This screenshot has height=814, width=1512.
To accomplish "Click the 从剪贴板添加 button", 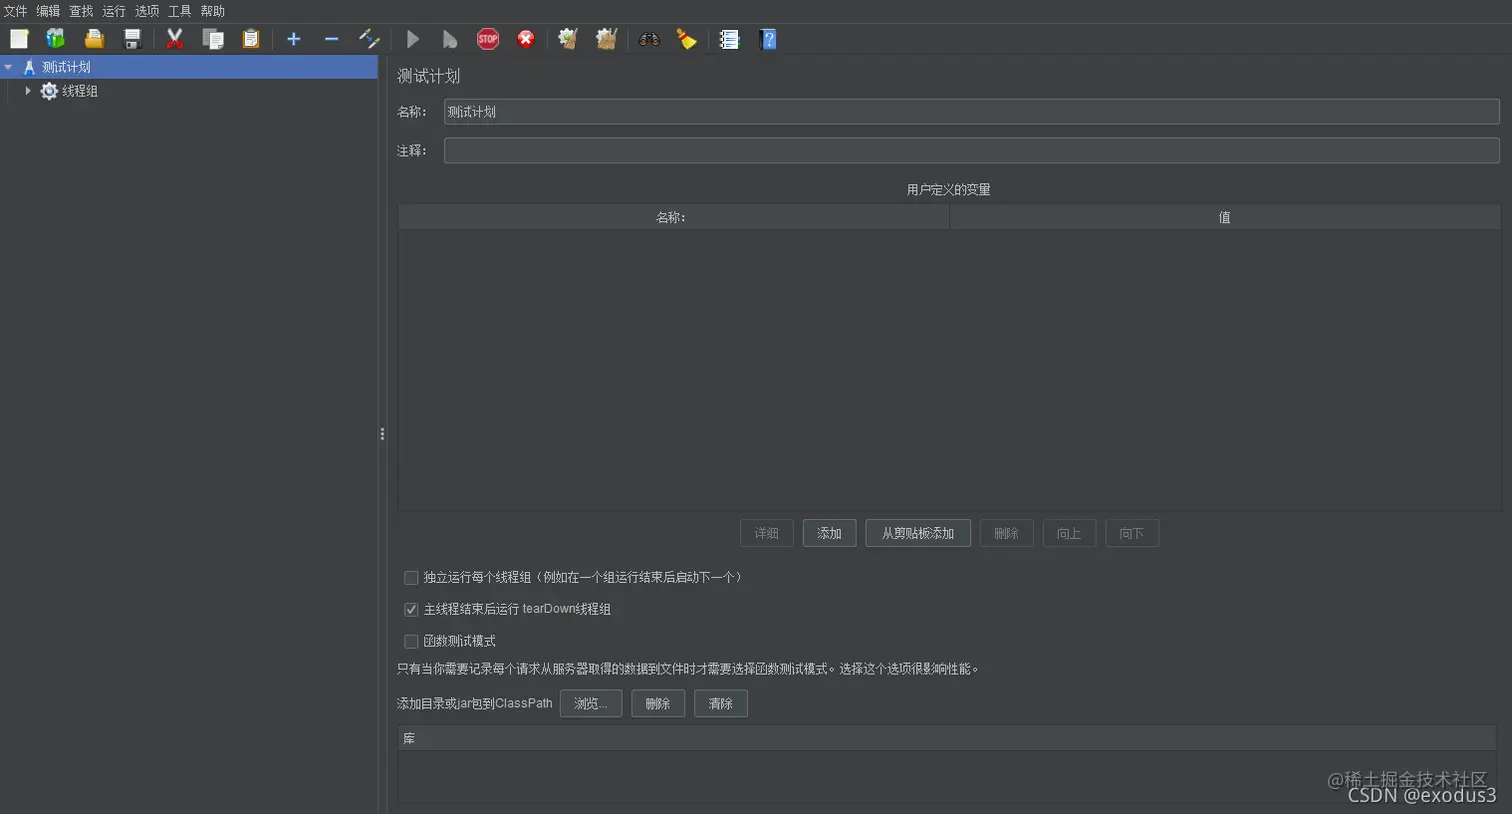I will (916, 533).
